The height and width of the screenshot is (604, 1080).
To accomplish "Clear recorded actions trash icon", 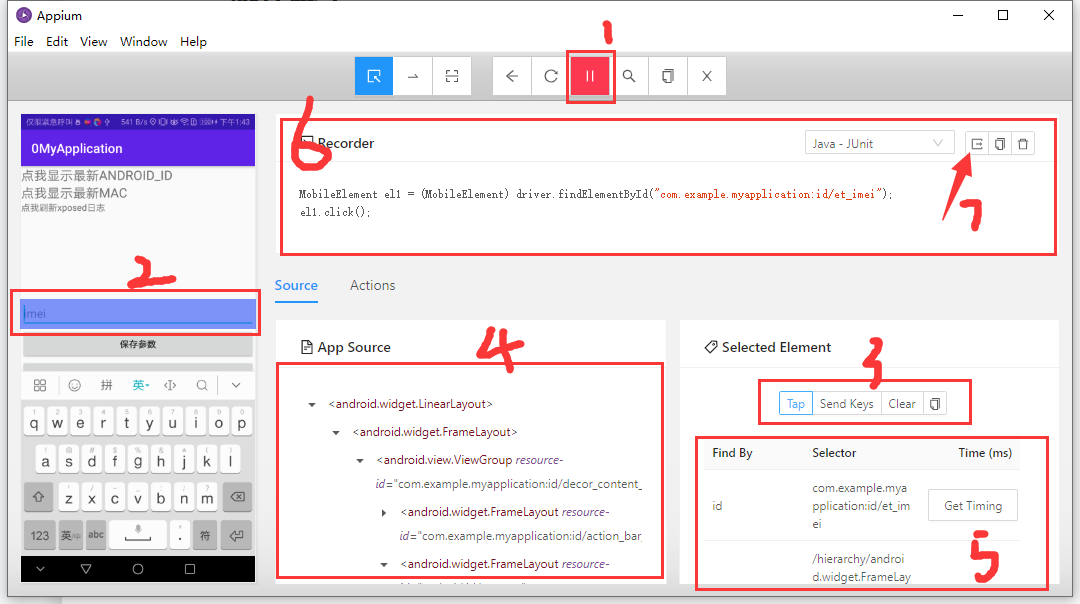I will click(1023, 143).
